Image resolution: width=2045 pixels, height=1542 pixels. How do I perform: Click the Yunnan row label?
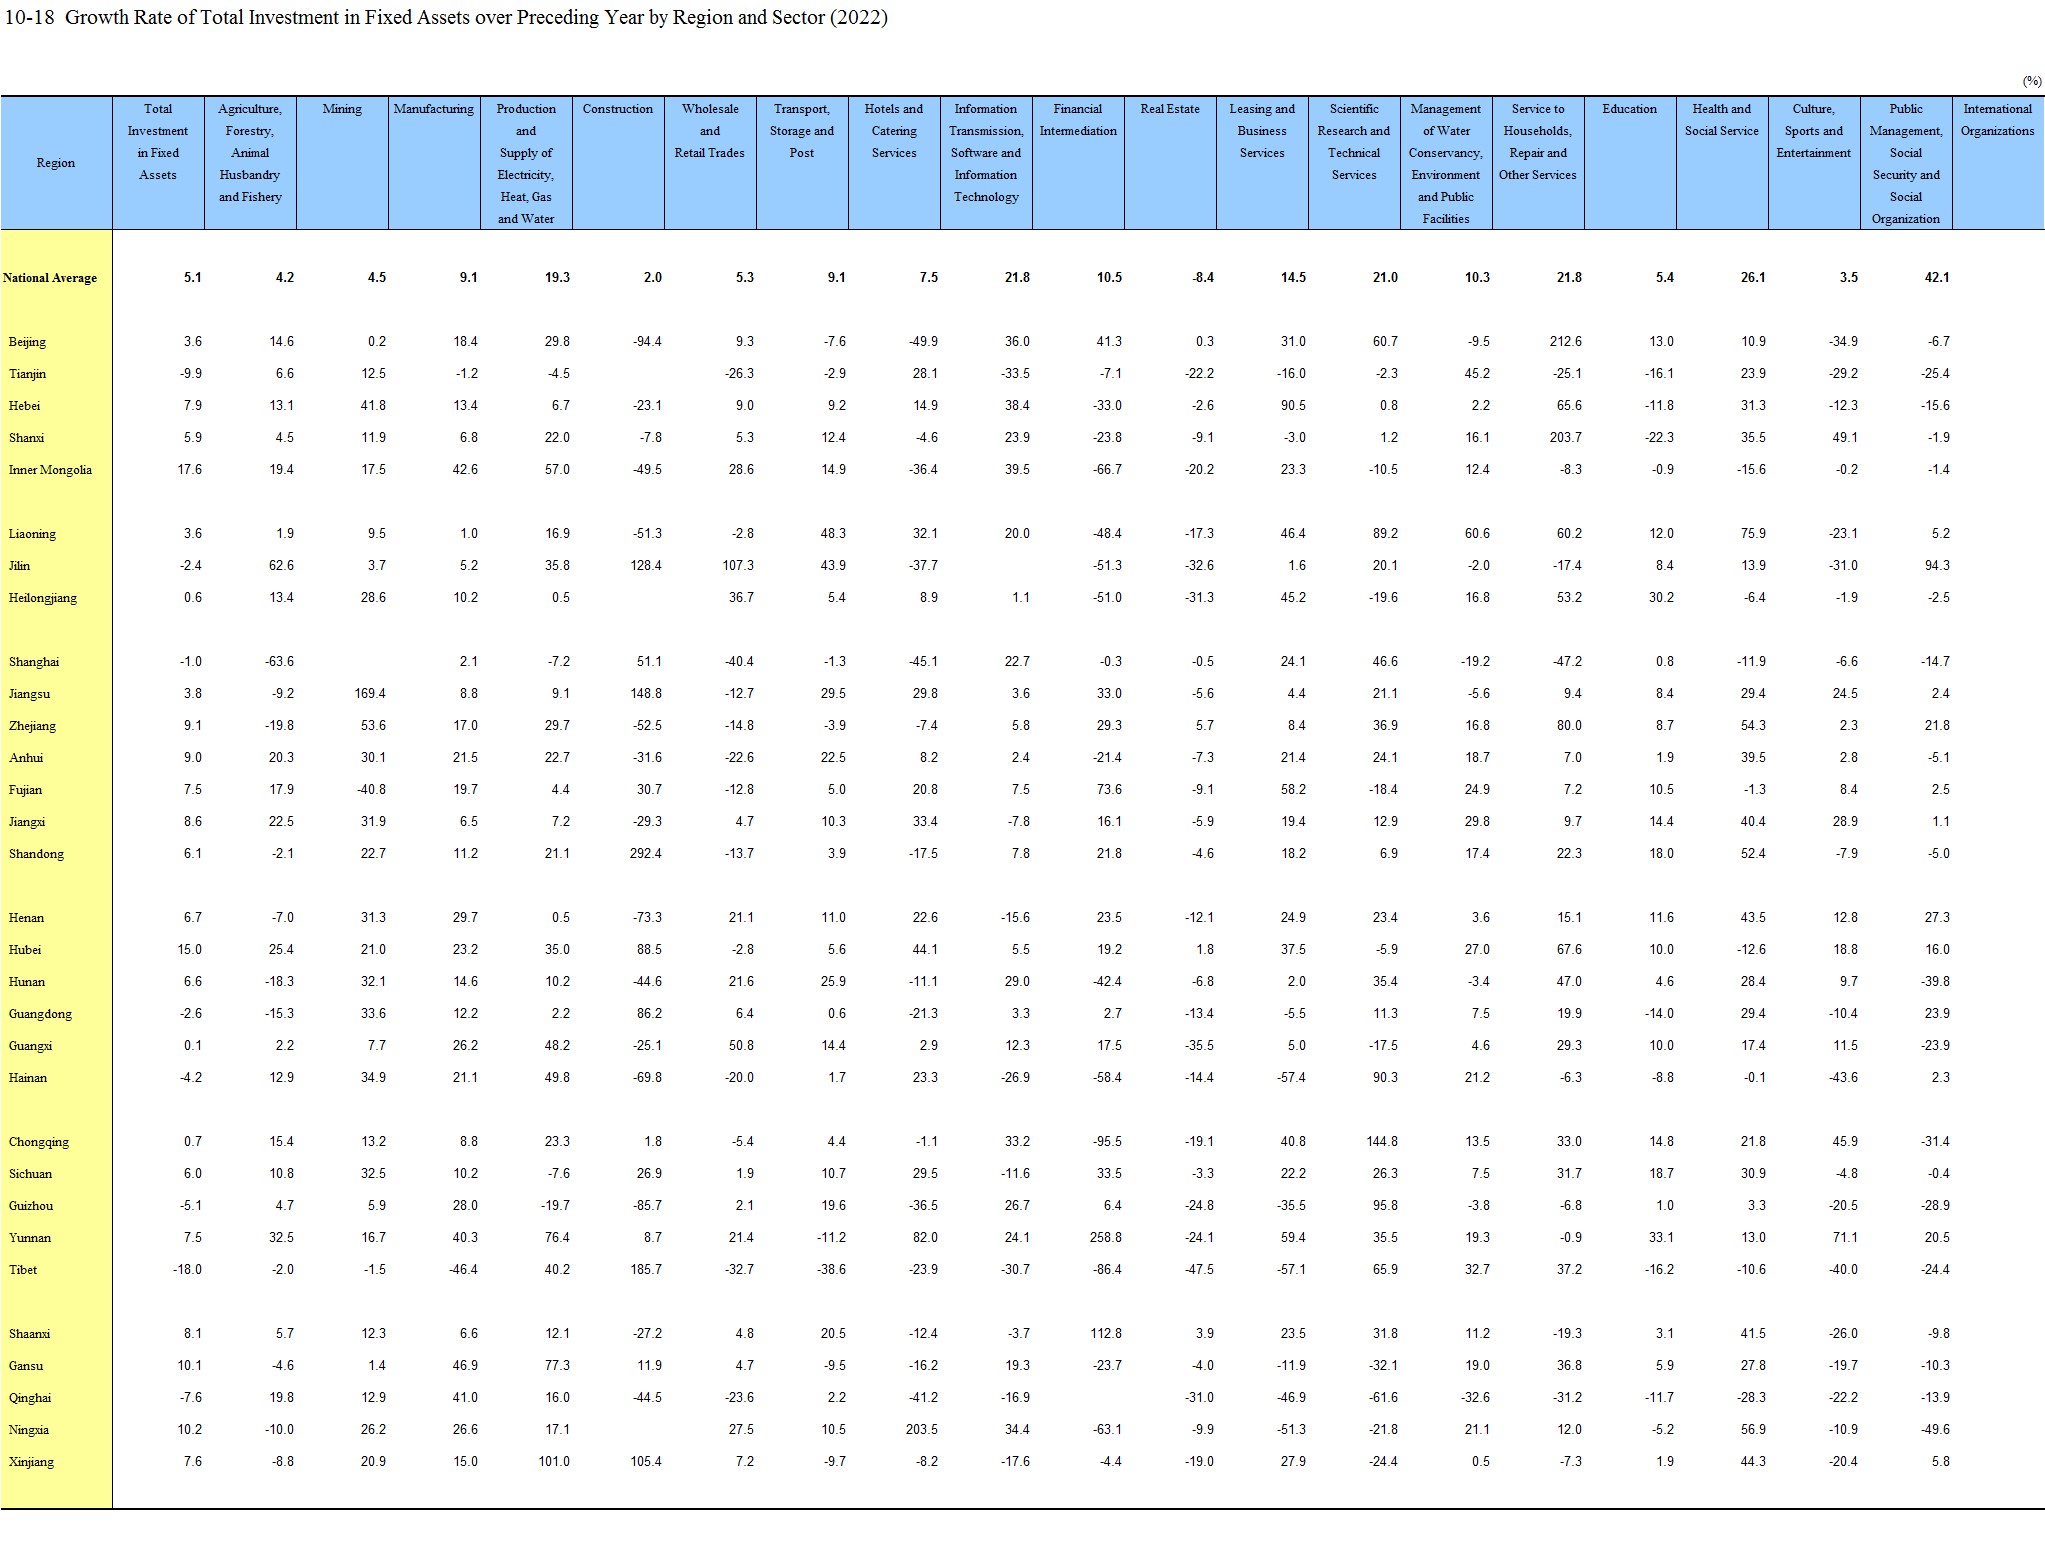tap(29, 1238)
